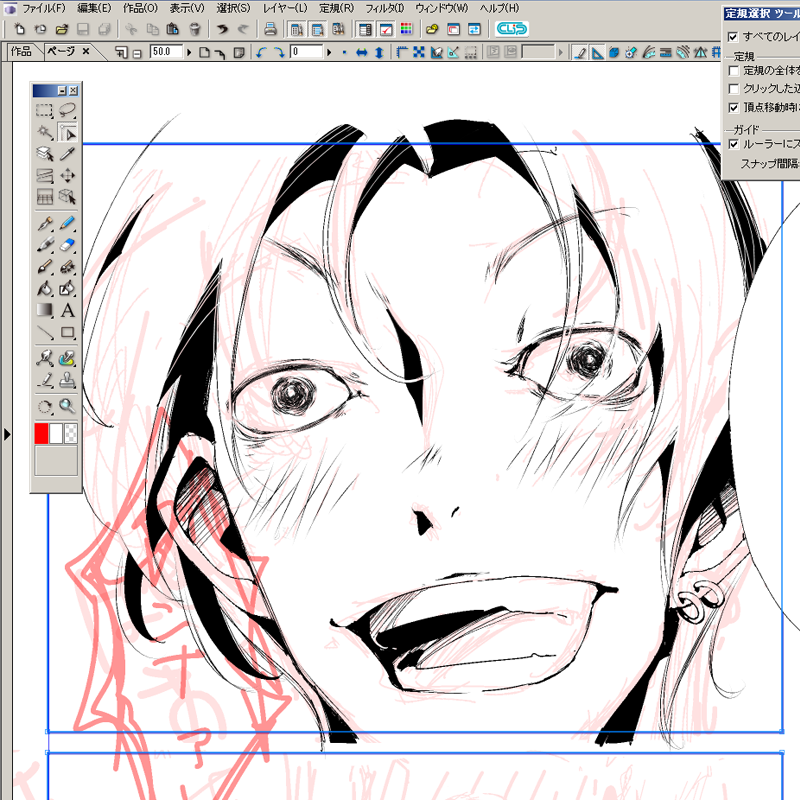Select the close-and-fill tool

67,289
